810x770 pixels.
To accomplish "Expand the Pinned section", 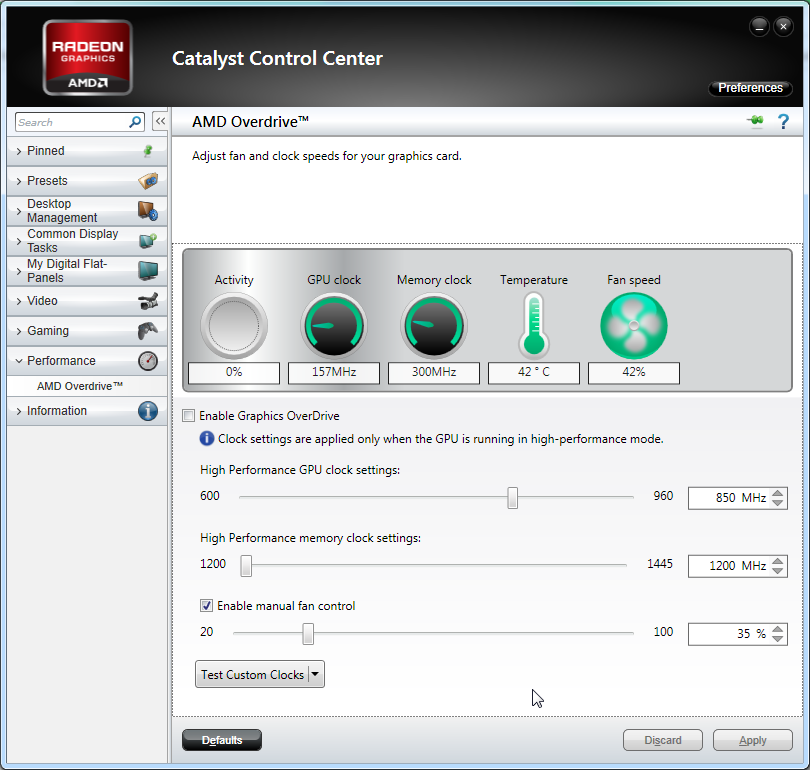I will point(19,151).
